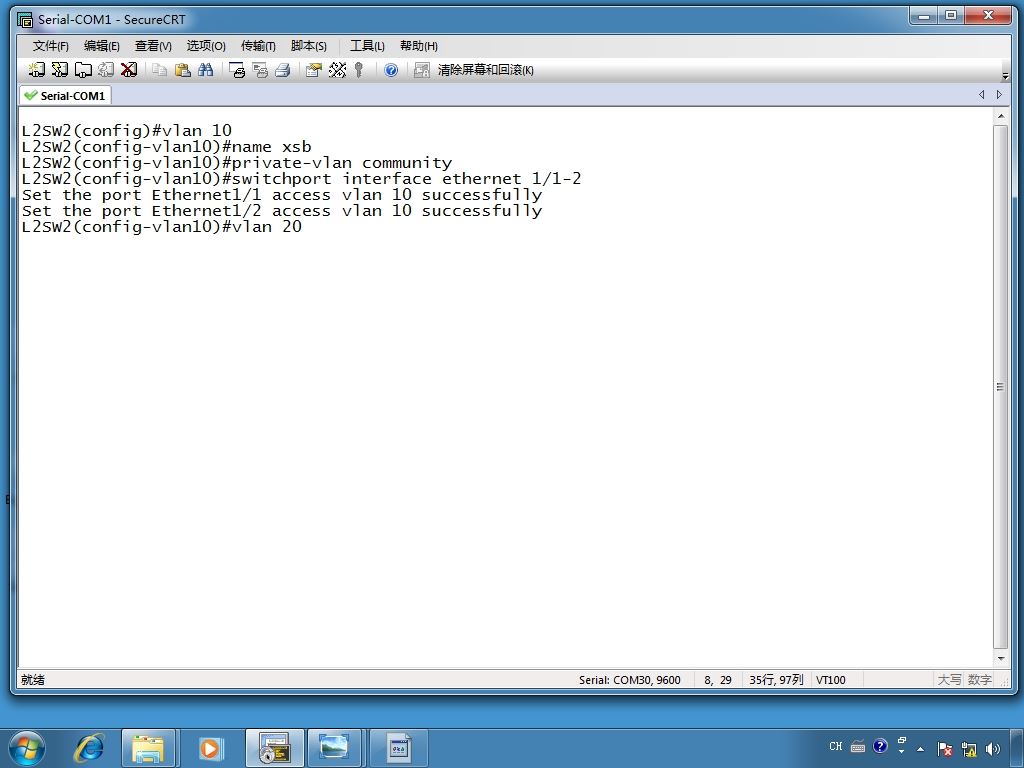Click the Find binoculars icon
The height and width of the screenshot is (768, 1024).
(206, 70)
